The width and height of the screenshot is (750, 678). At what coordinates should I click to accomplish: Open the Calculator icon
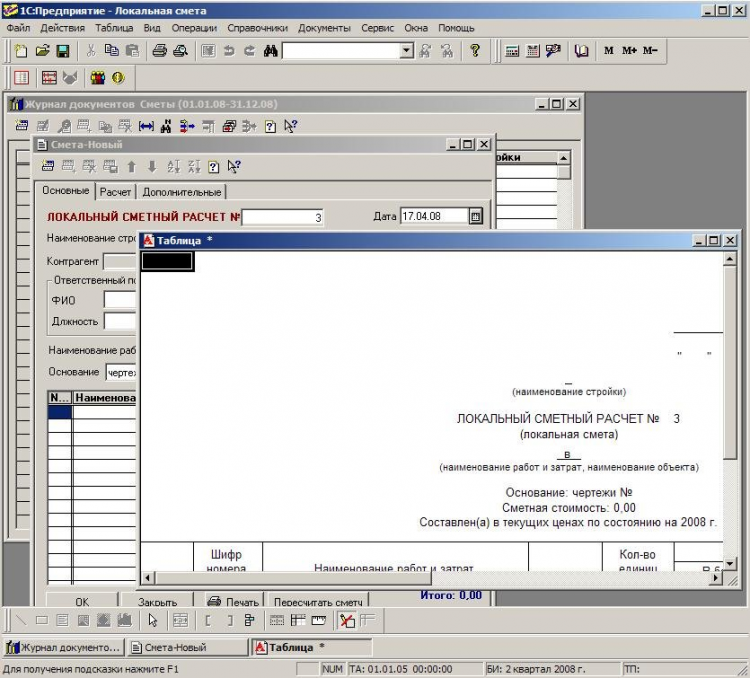[x=512, y=51]
